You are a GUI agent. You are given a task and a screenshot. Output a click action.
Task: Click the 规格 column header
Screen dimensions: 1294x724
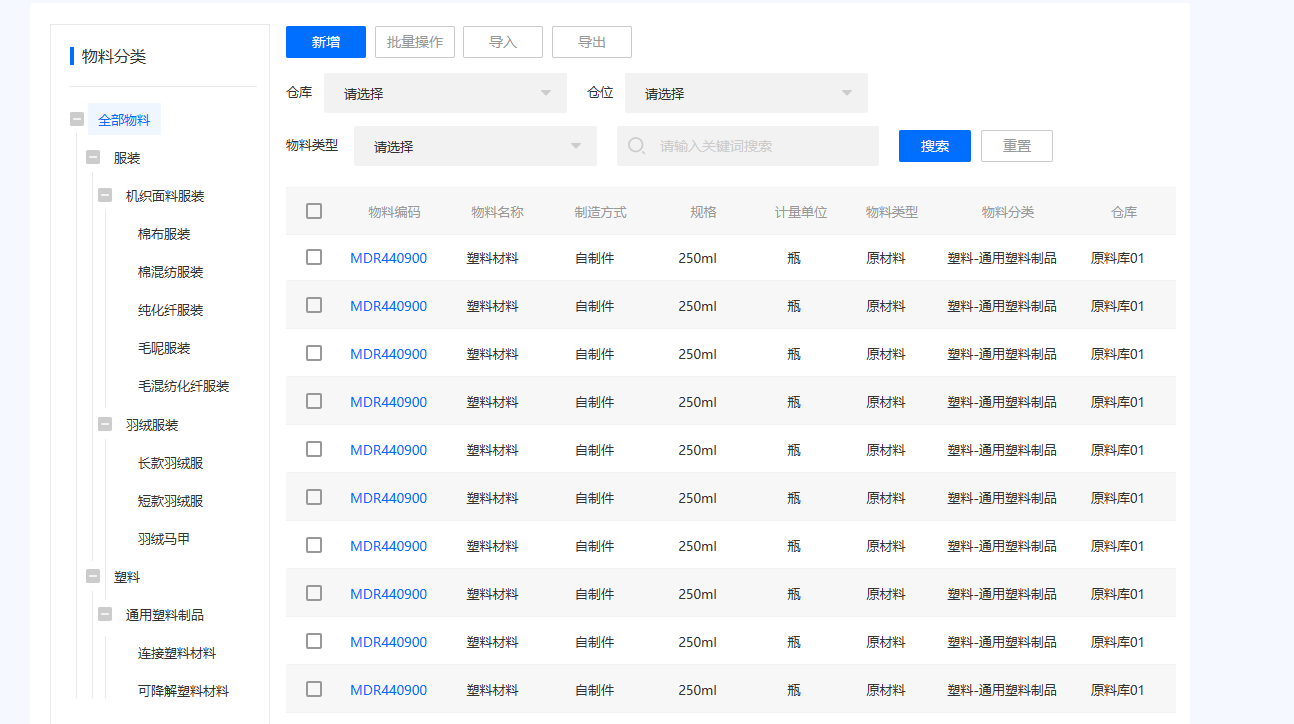coord(703,212)
